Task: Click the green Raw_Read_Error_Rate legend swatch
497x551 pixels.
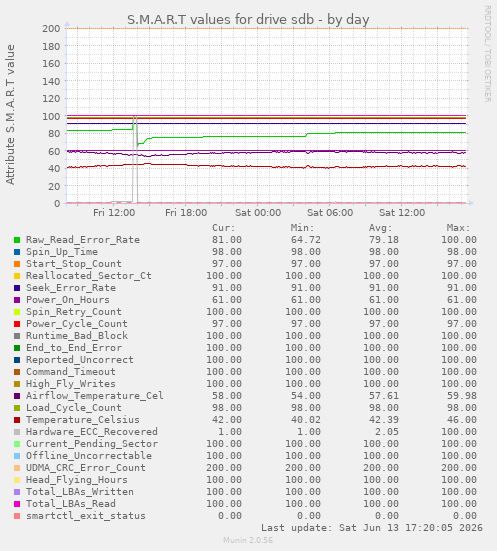Action: point(17,240)
